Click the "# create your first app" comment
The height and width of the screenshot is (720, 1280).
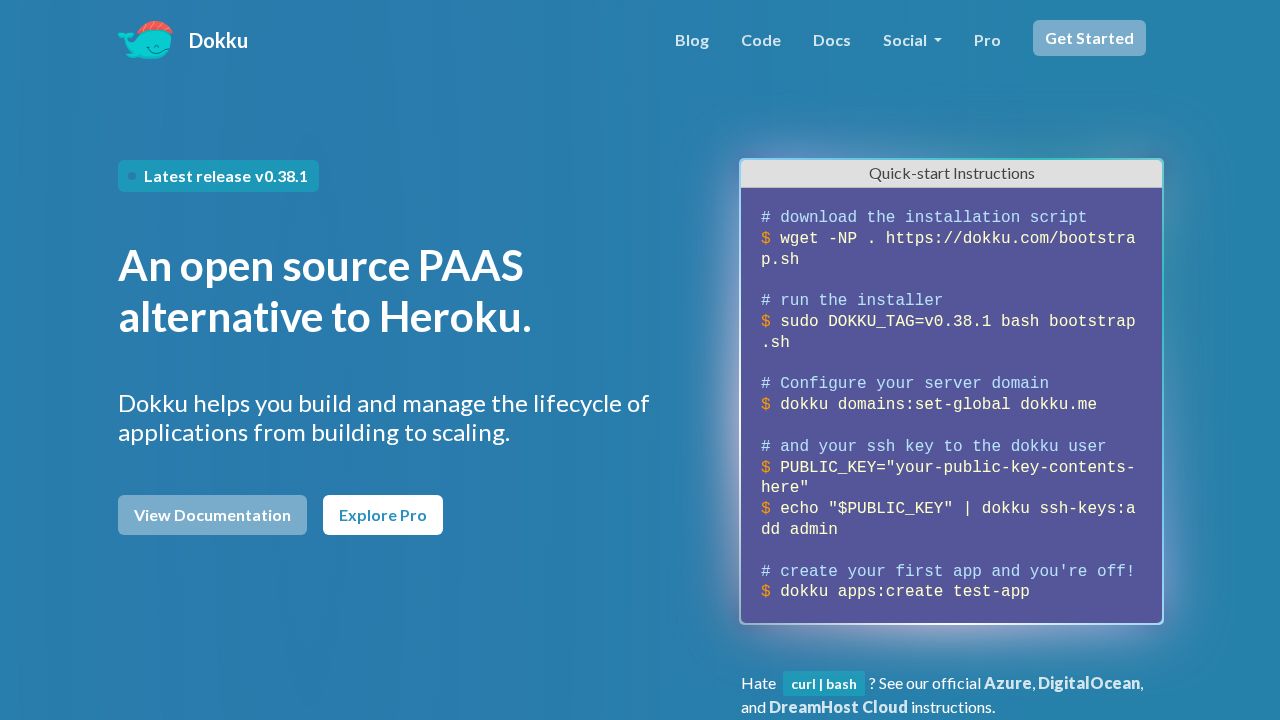pyautogui.click(x=948, y=571)
